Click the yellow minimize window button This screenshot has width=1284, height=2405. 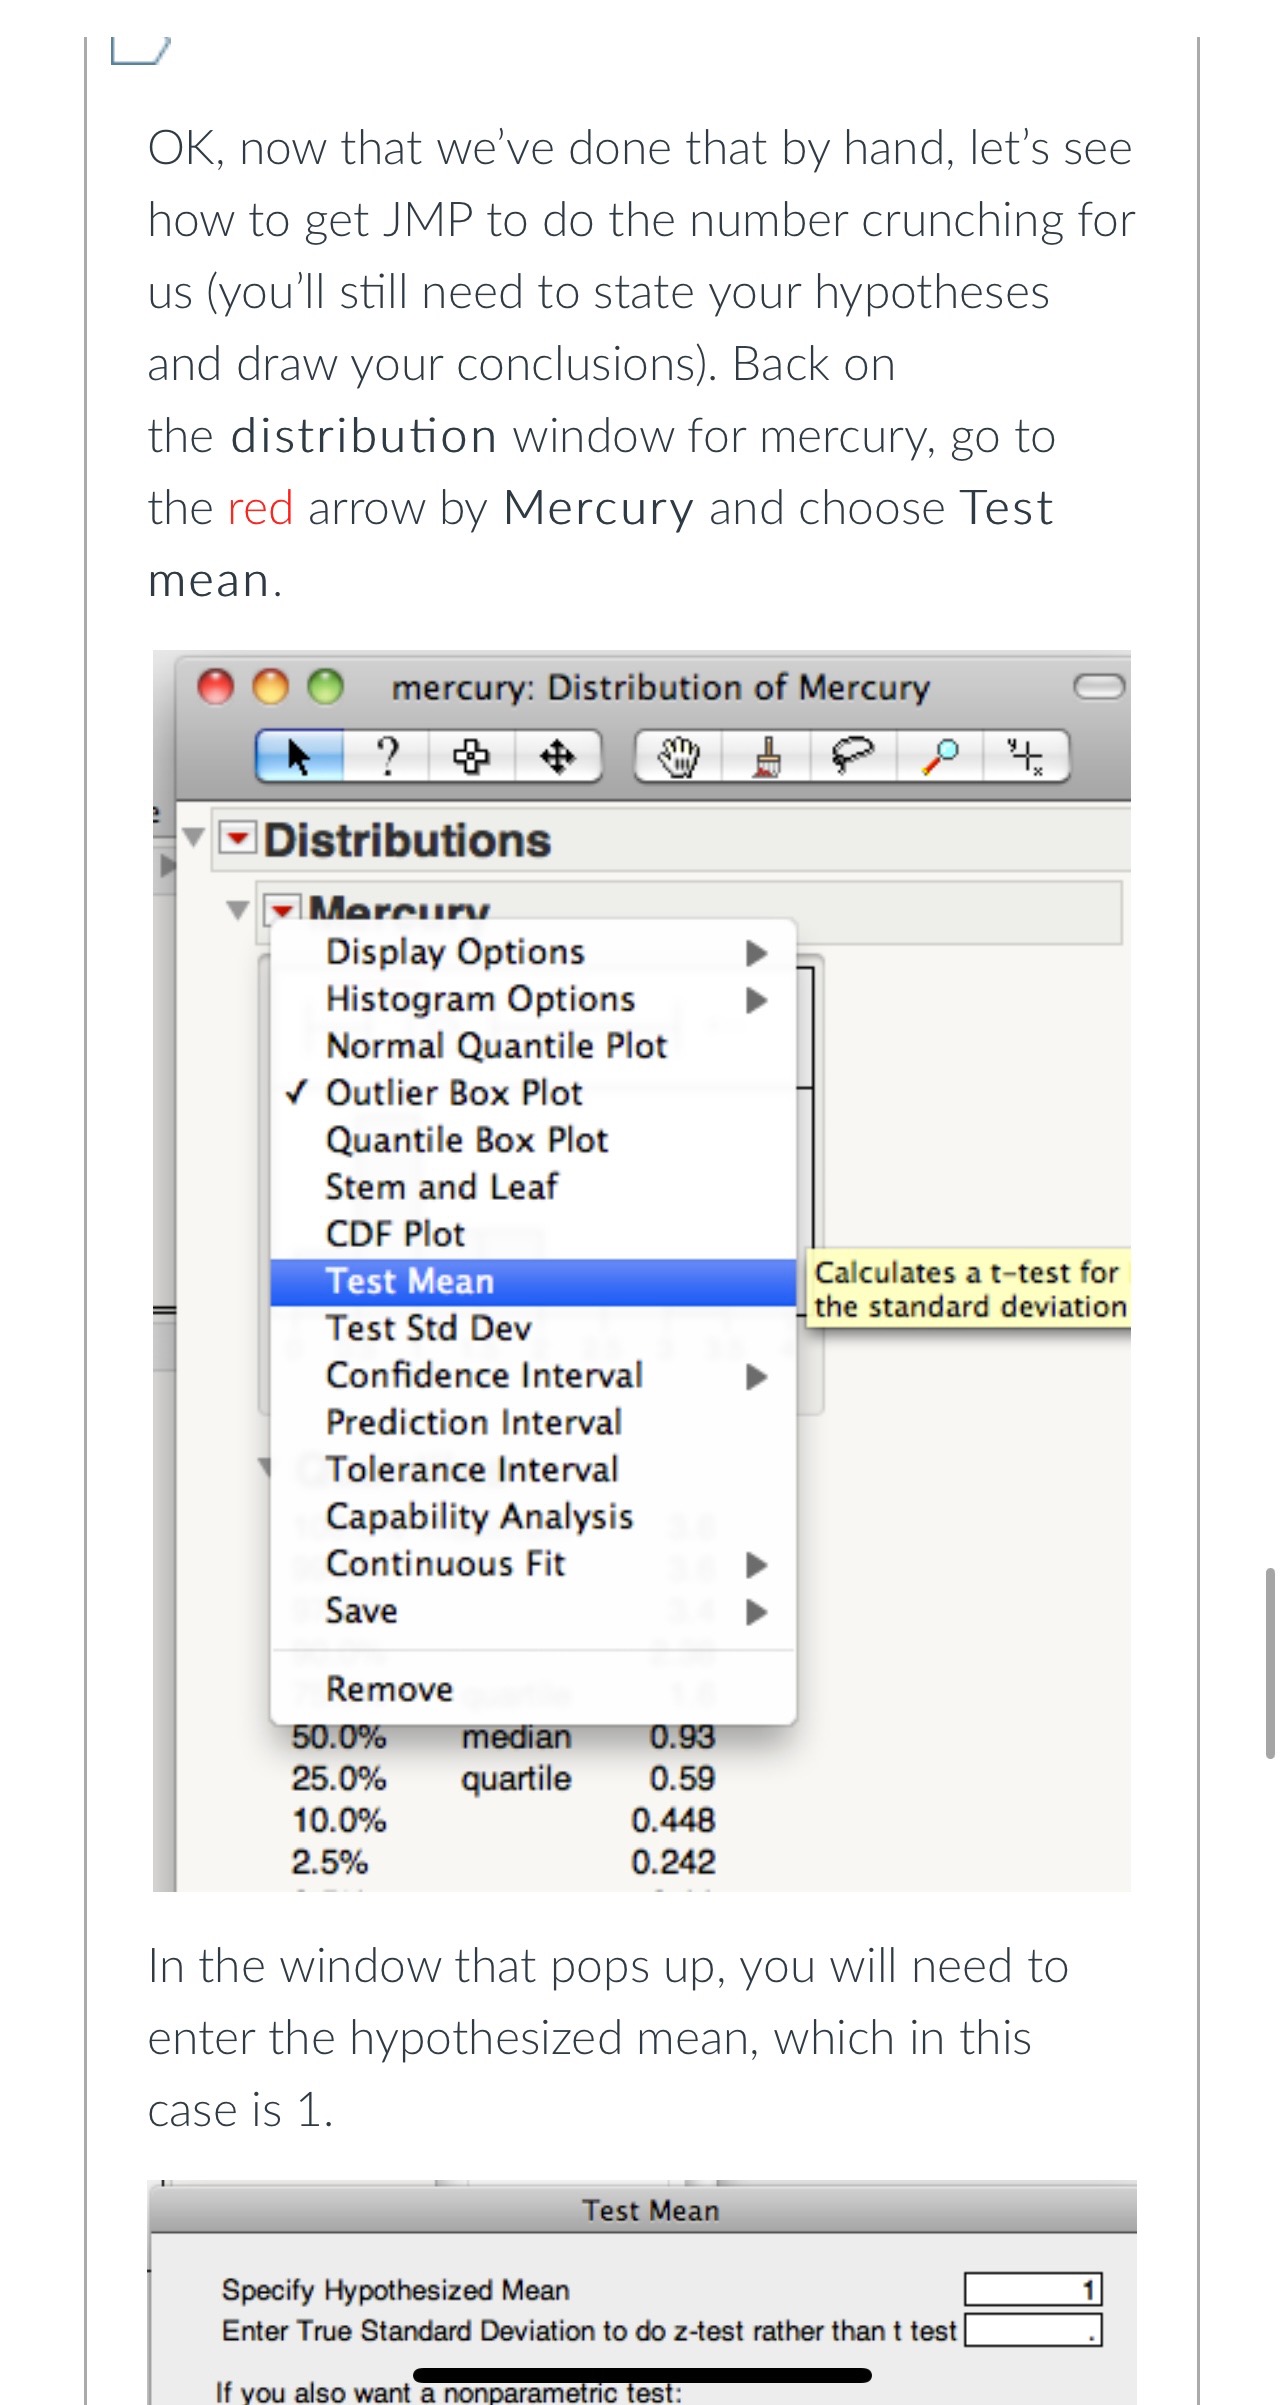(270, 687)
